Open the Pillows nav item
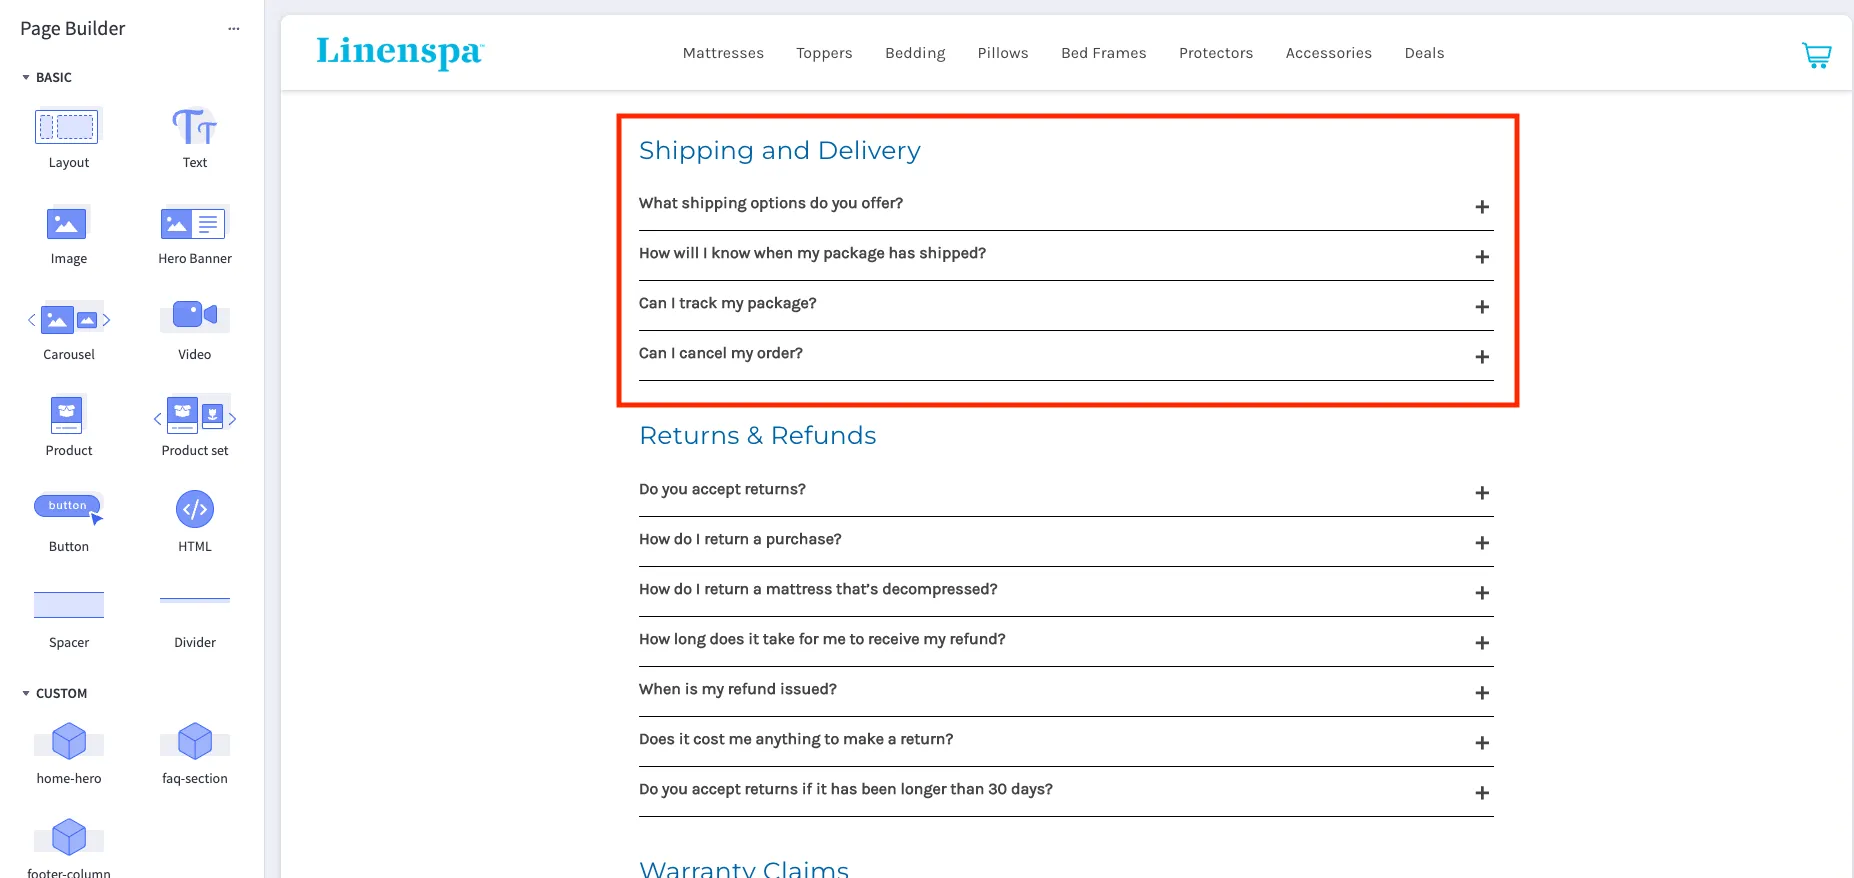Image resolution: width=1854 pixels, height=878 pixels. (x=1003, y=53)
